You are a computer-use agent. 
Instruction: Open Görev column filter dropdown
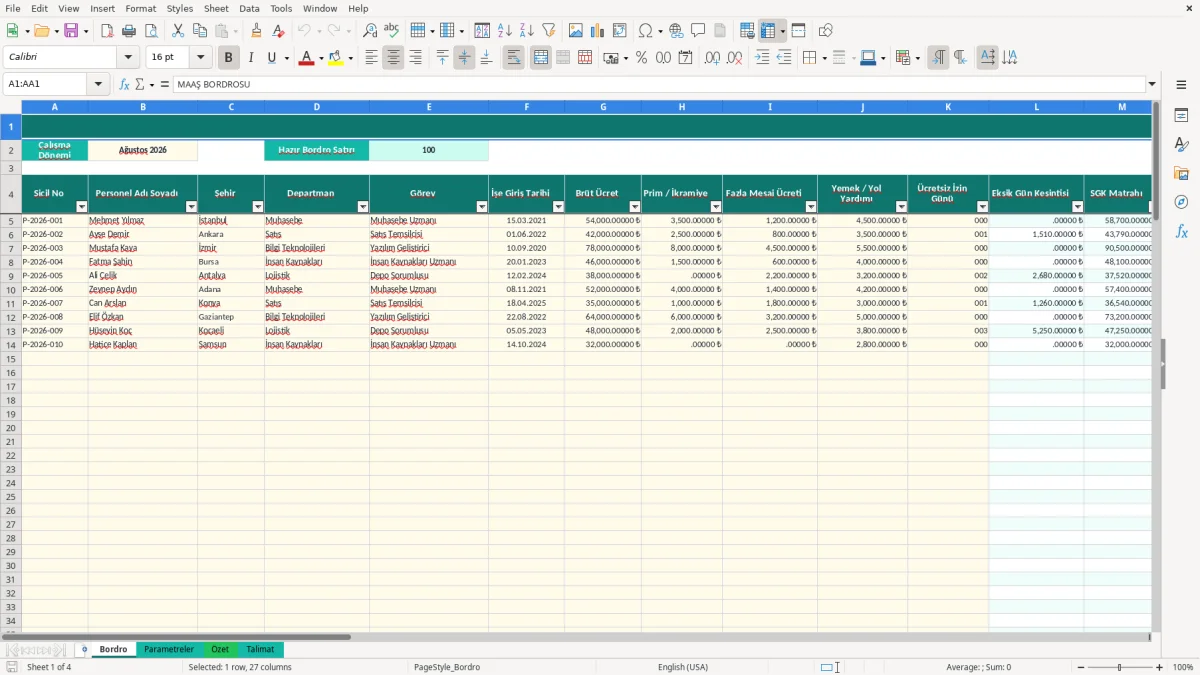[482, 207]
